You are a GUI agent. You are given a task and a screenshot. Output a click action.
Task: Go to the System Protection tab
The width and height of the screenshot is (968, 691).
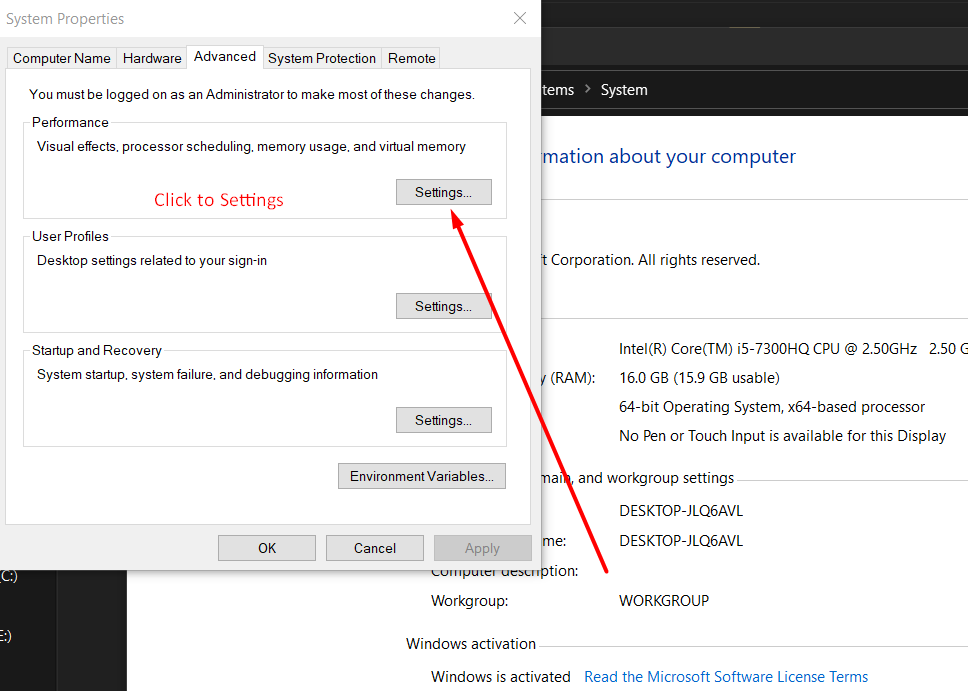click(x=322, y=58)
